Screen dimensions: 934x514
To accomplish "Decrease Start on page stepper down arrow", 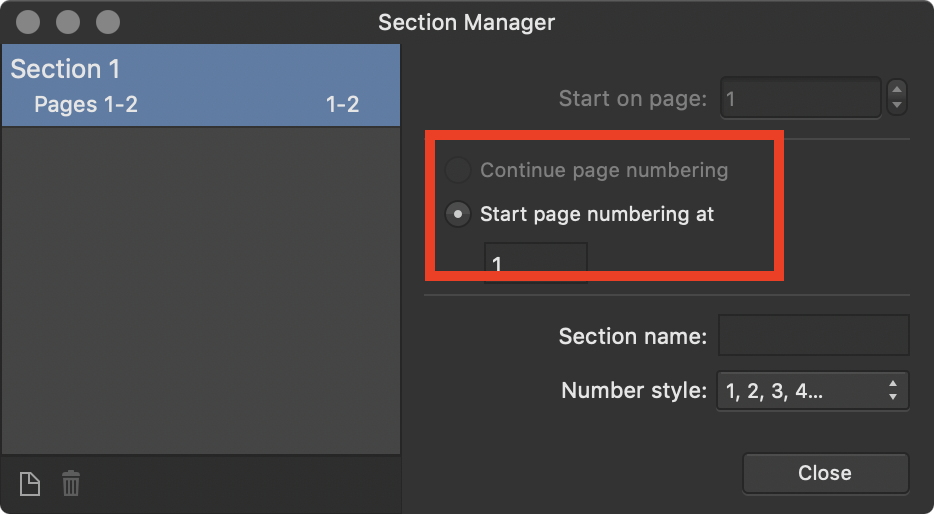I will click(x=897, y=106).
